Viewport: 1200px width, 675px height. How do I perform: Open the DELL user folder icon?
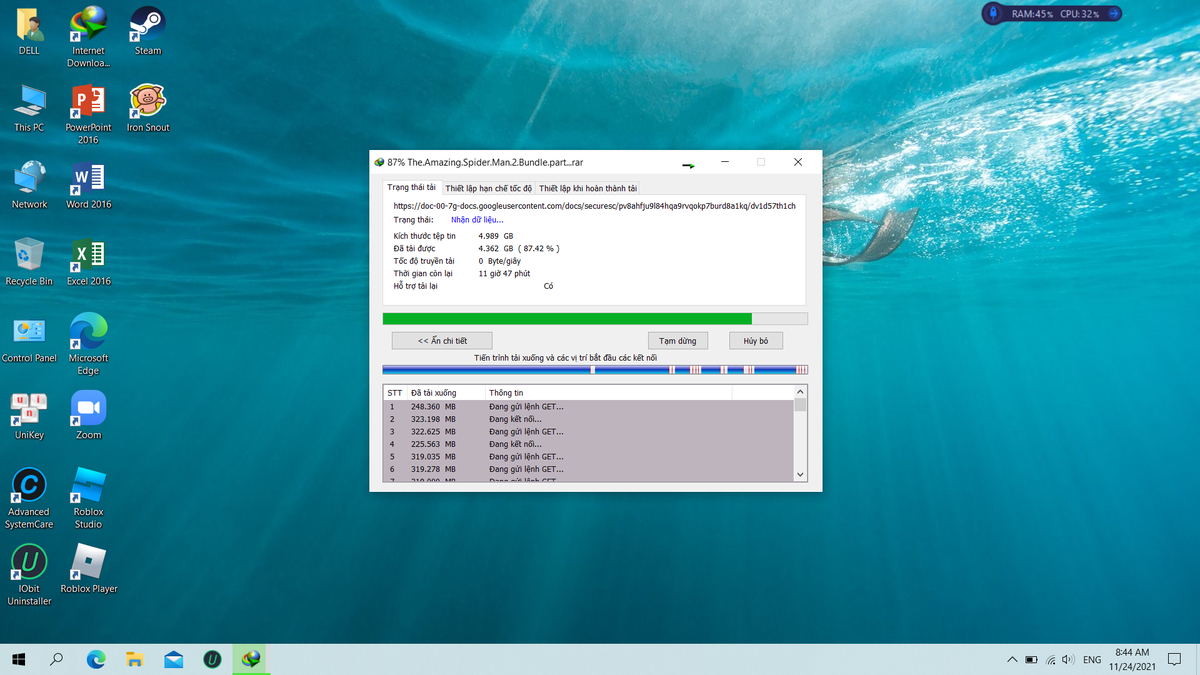click(29, 30)
